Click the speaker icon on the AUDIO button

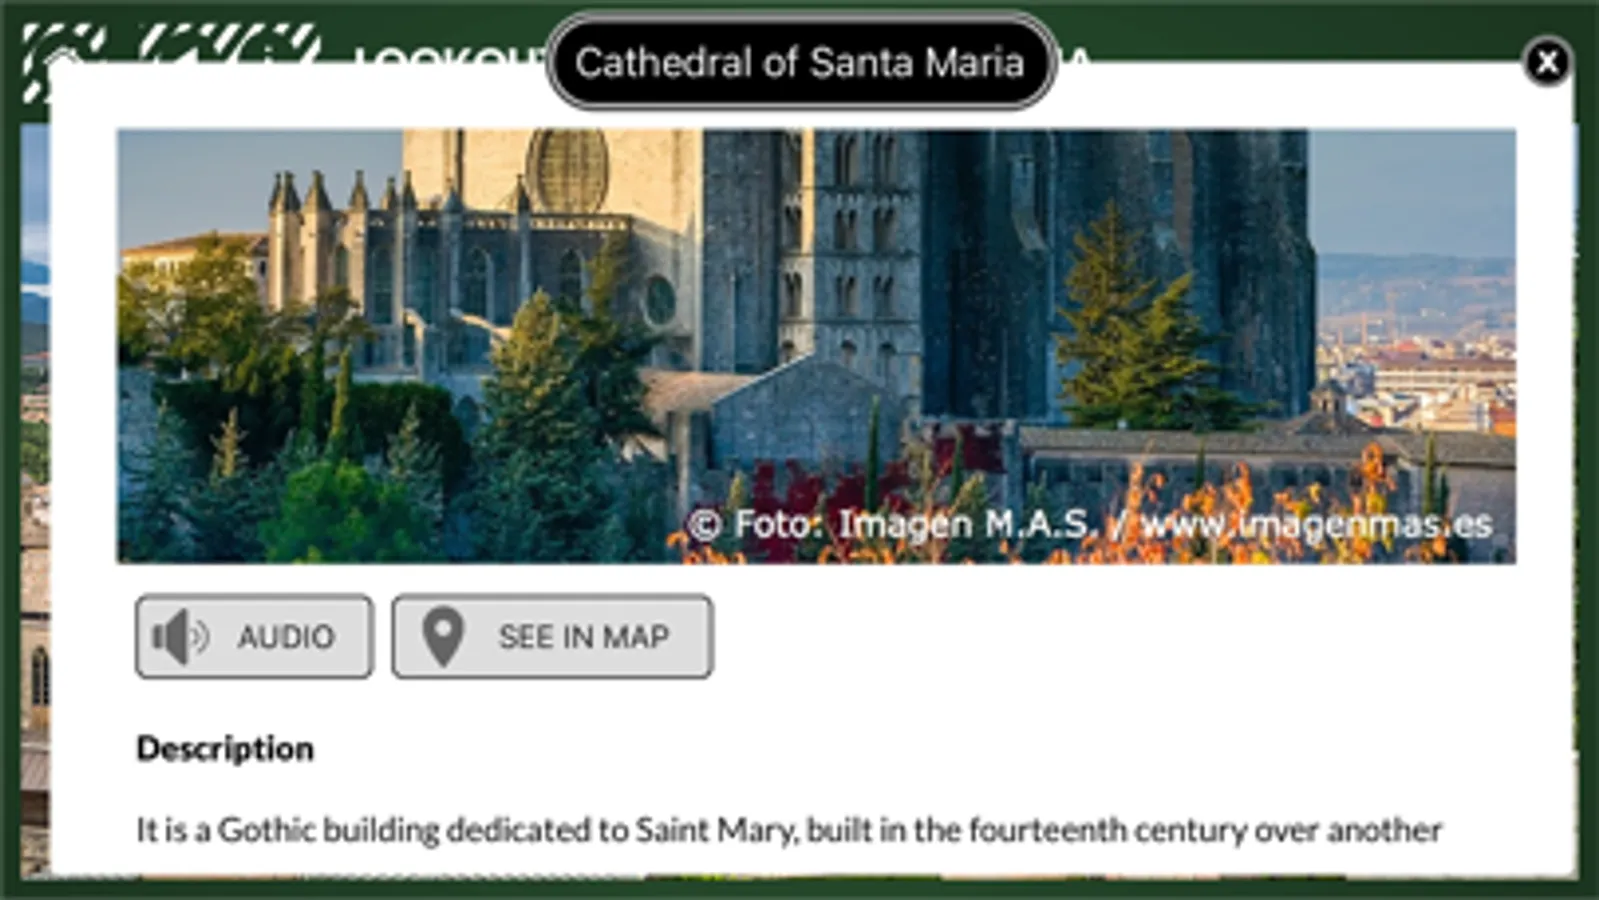[x=179, y=637]
